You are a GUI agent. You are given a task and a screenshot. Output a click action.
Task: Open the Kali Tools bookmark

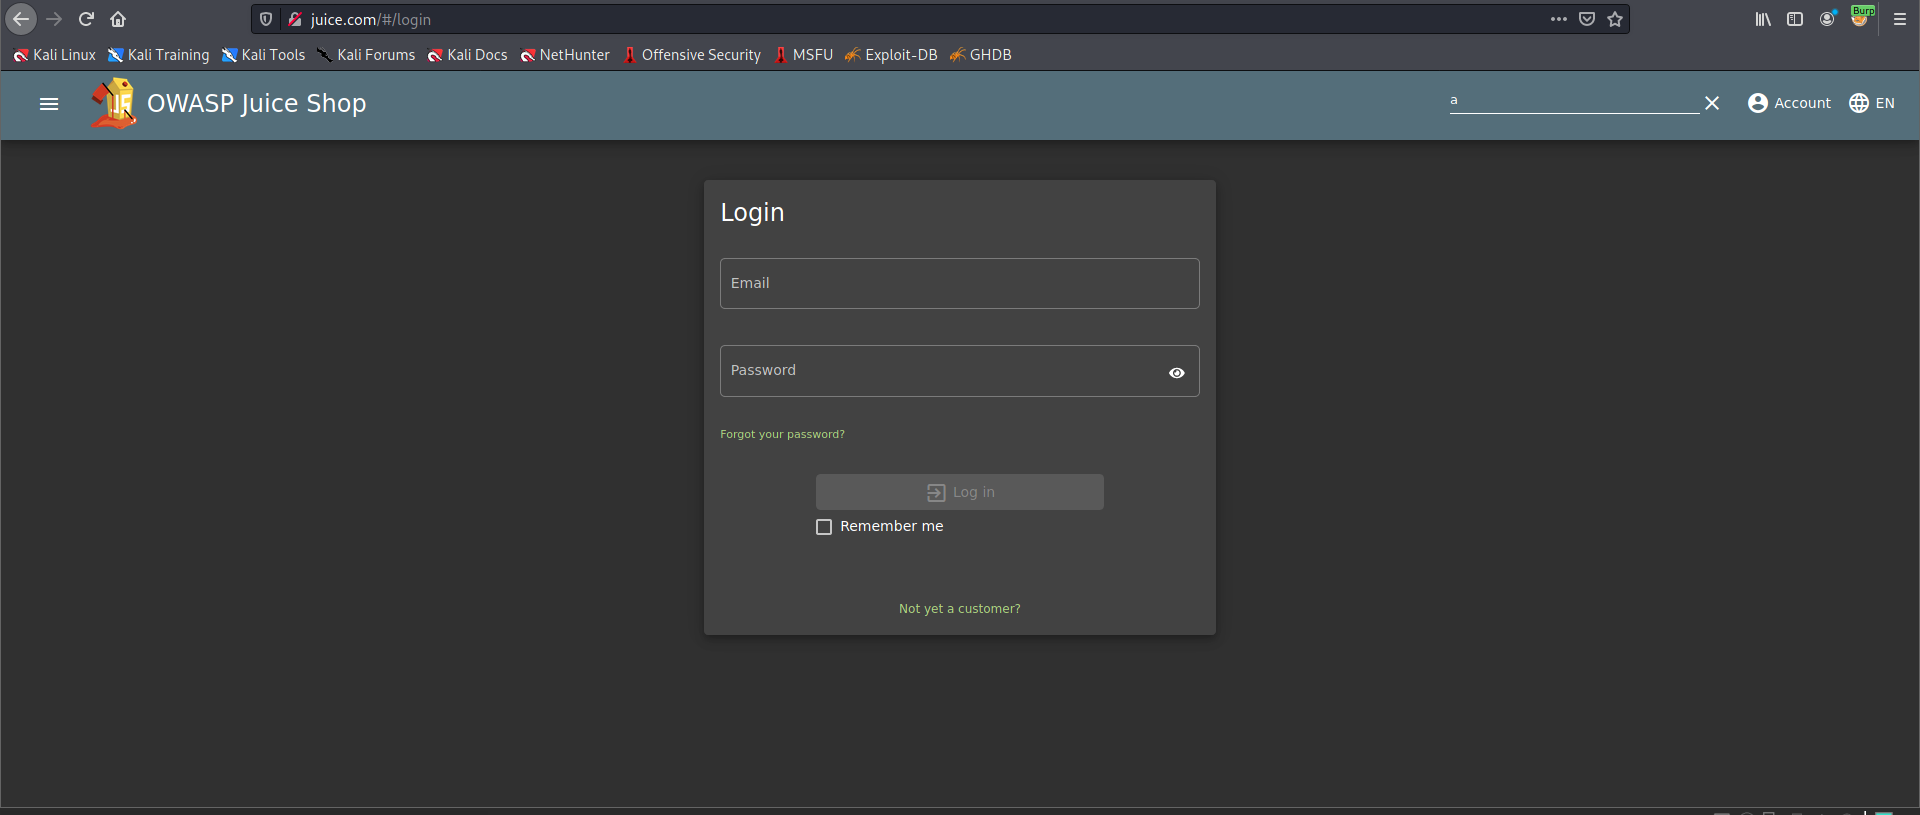[x=263, y=55]
